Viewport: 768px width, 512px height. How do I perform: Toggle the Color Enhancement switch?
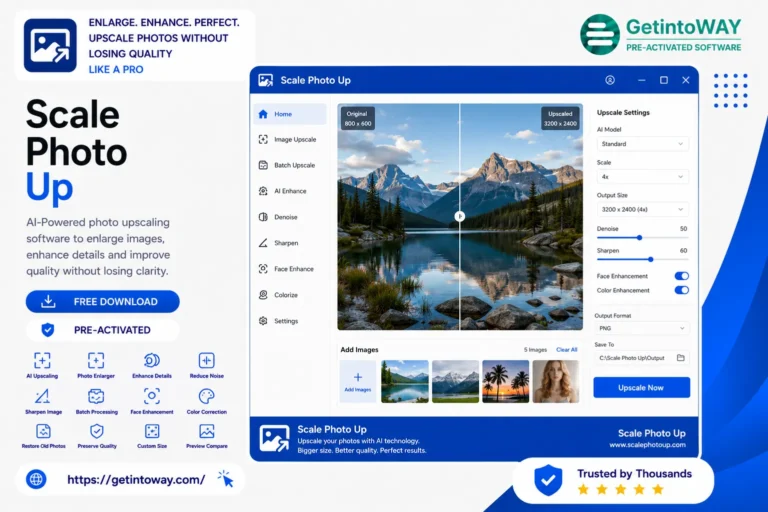point(681,290)
